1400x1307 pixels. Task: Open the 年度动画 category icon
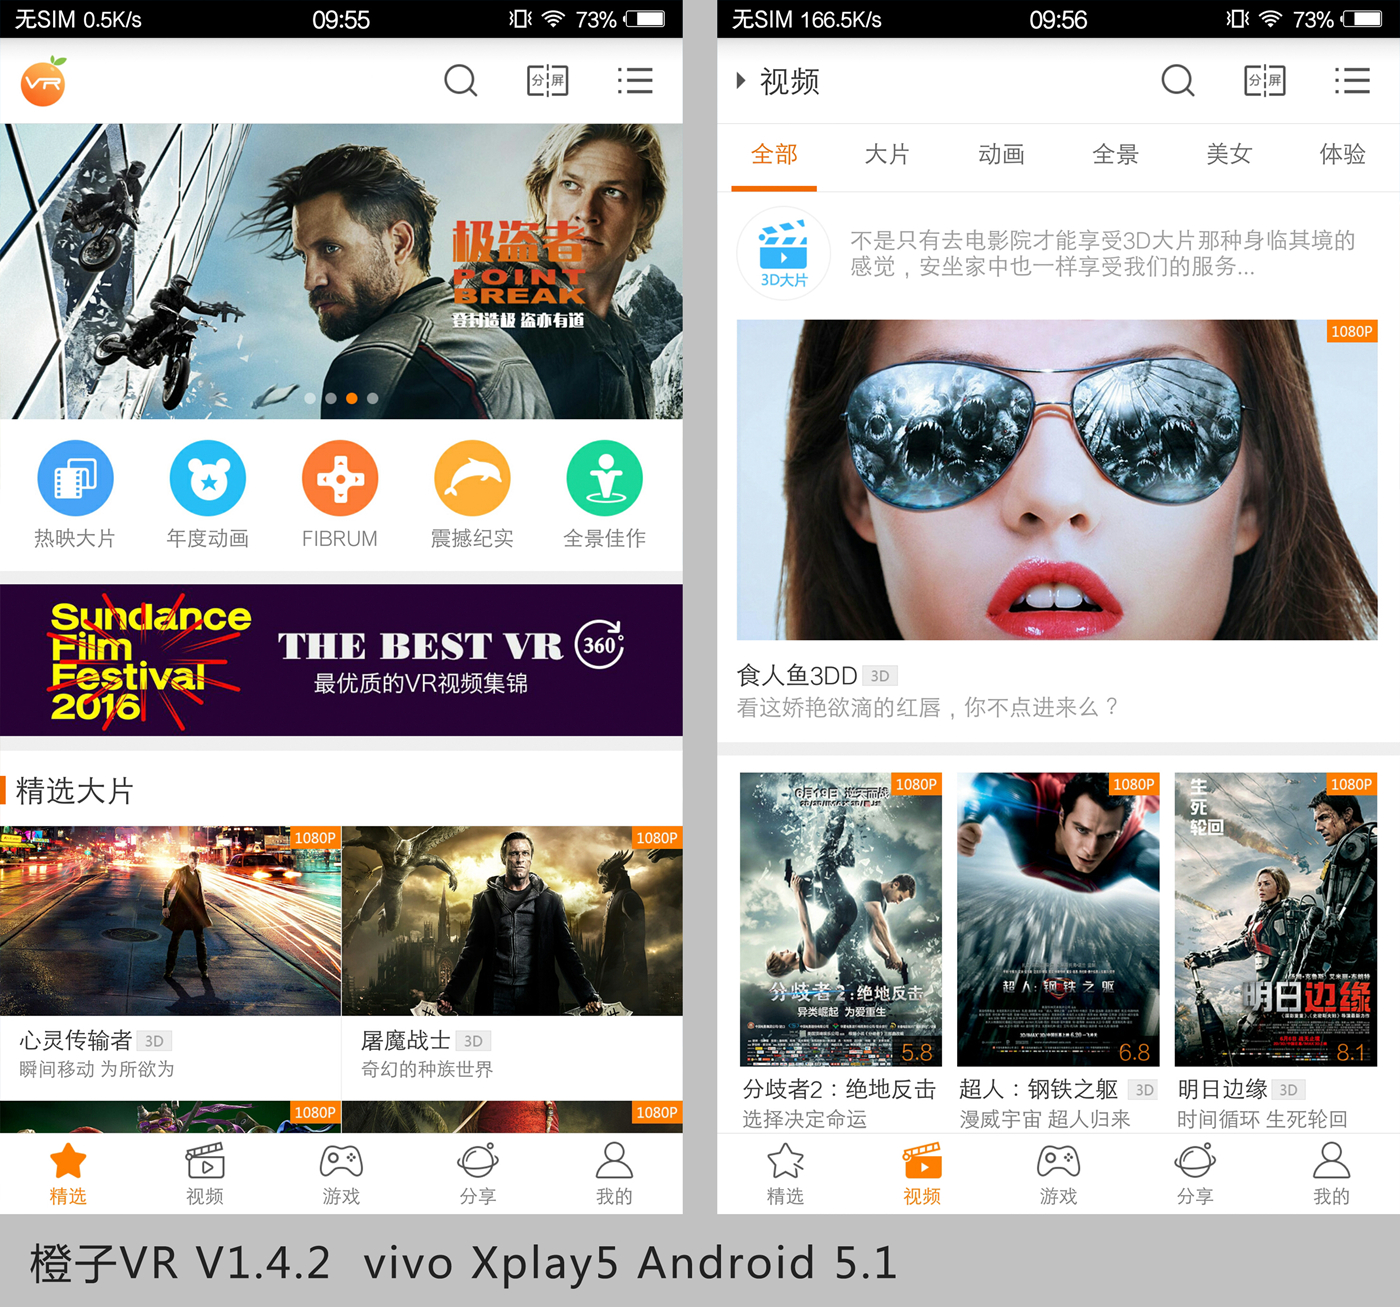[208, 479]
